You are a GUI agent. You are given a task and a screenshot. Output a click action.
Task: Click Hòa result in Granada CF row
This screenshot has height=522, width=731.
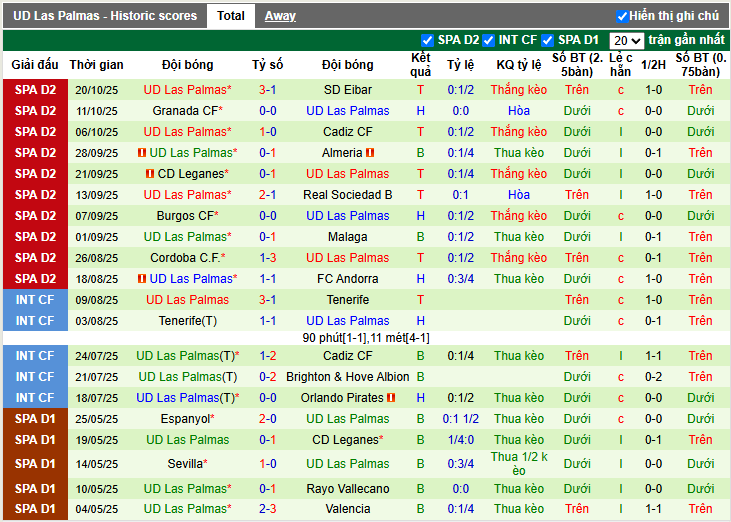click(519, 111)
